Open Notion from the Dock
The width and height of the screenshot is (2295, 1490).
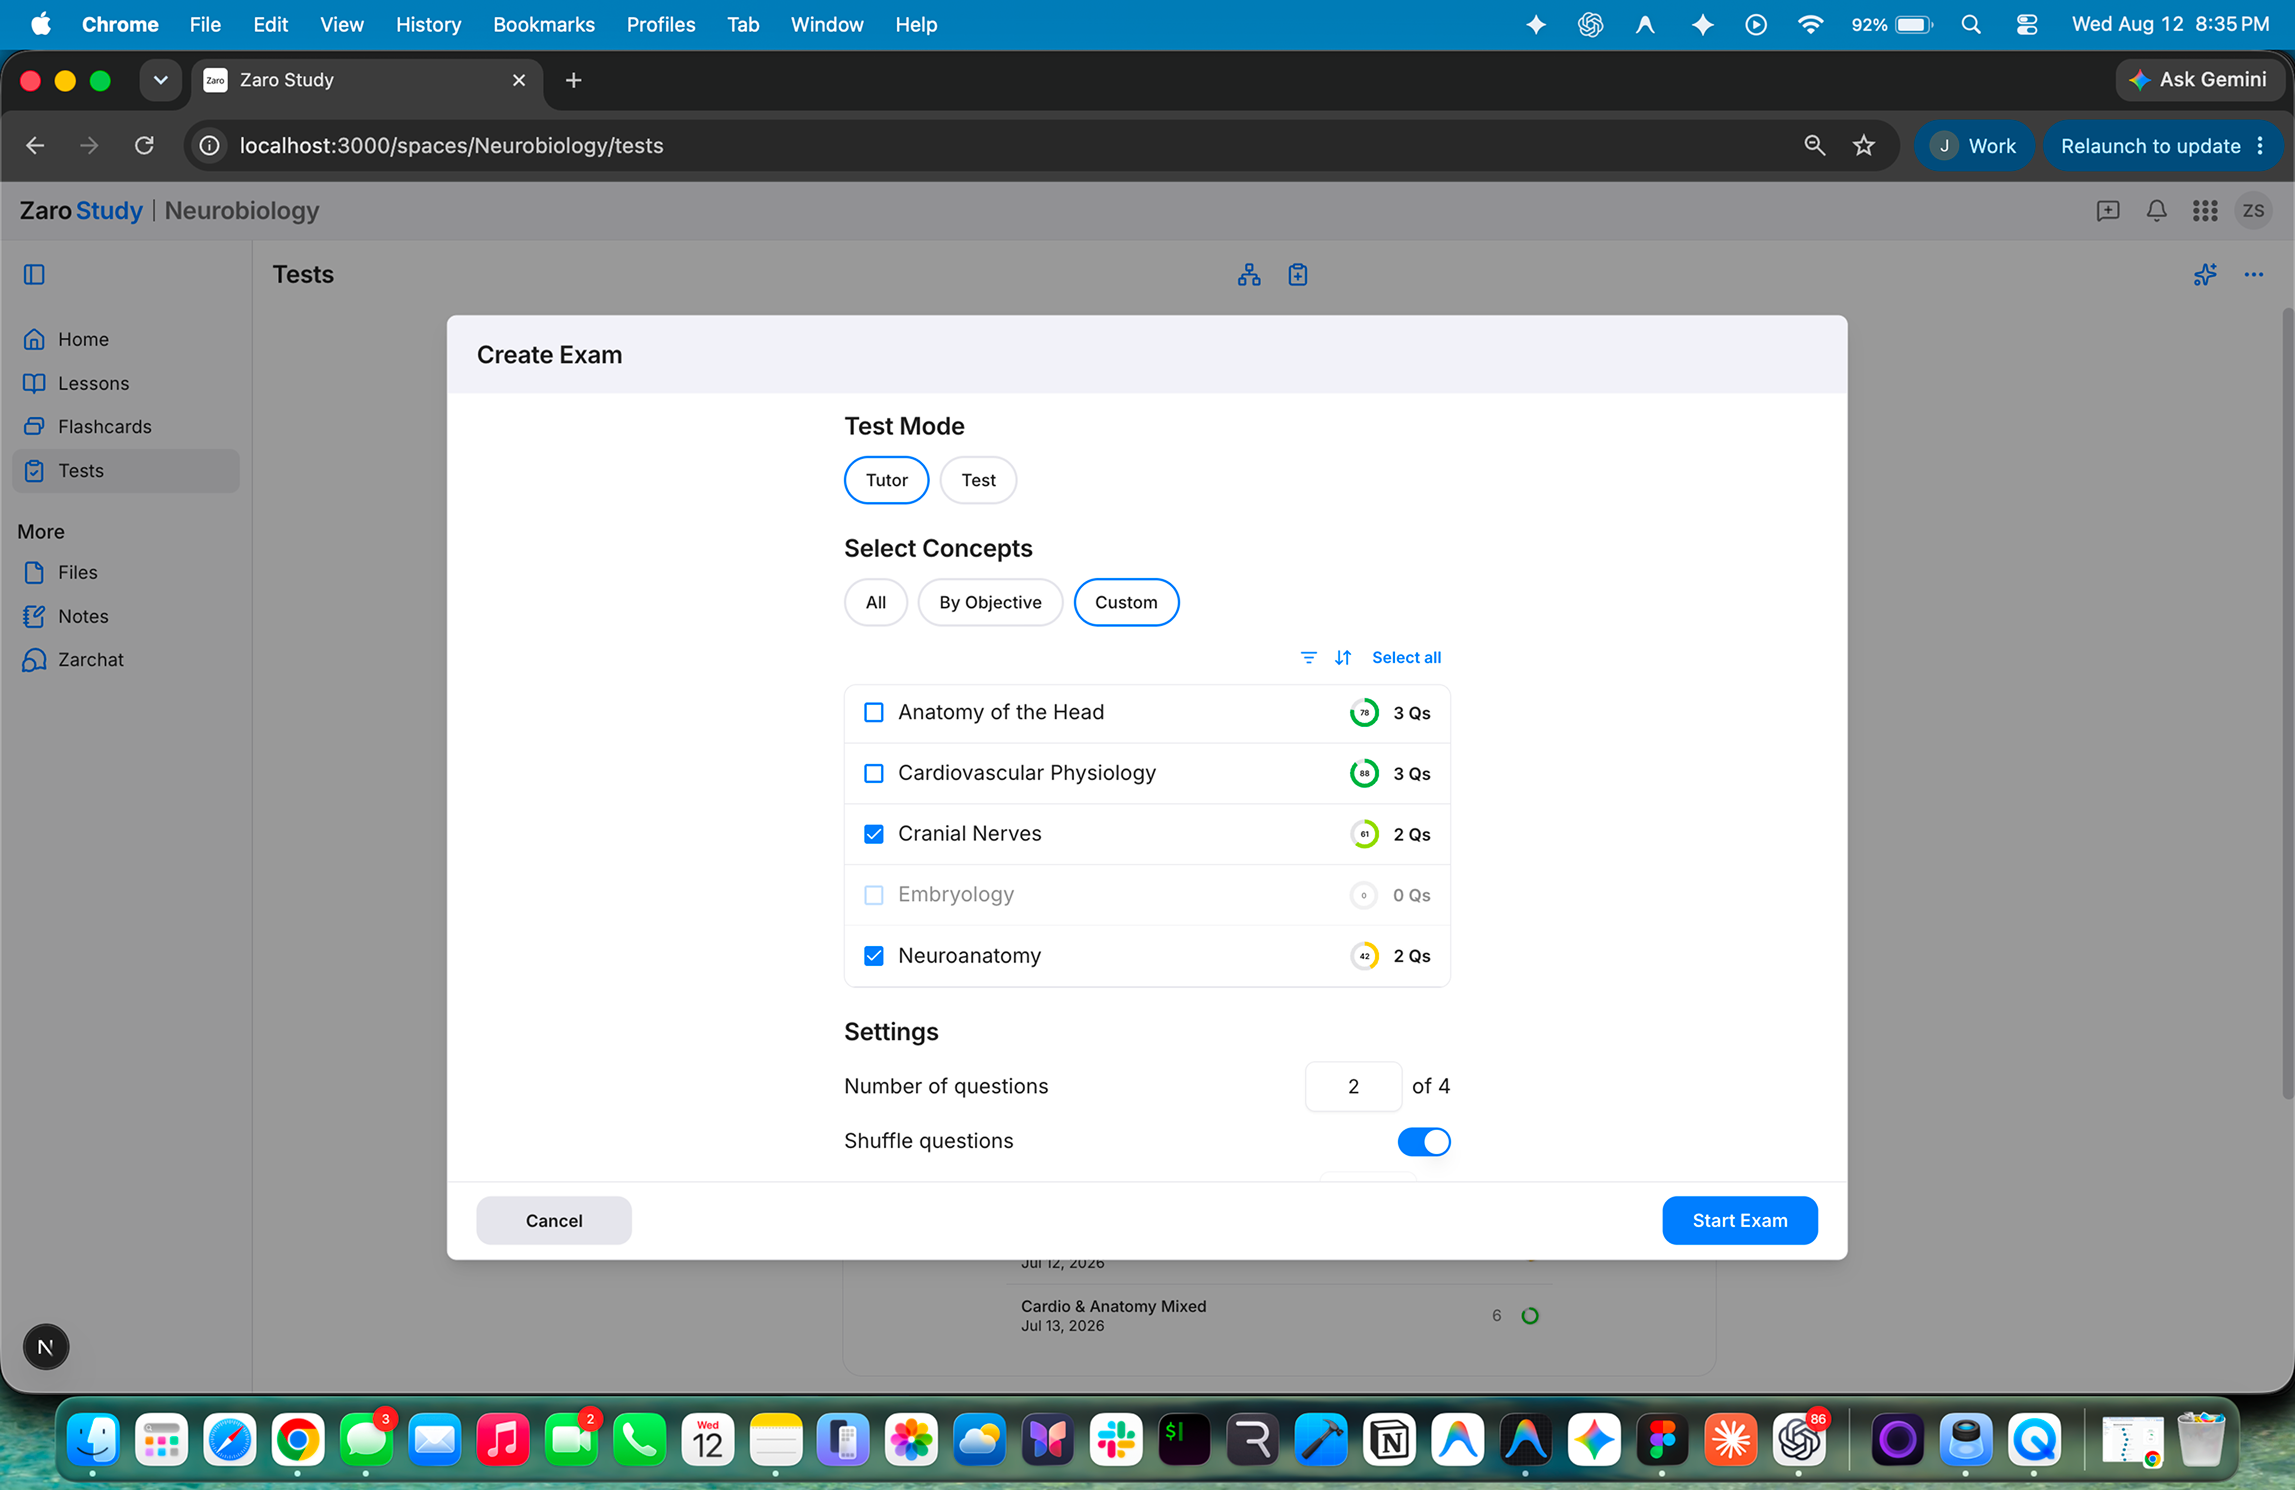point(1389,1440)
